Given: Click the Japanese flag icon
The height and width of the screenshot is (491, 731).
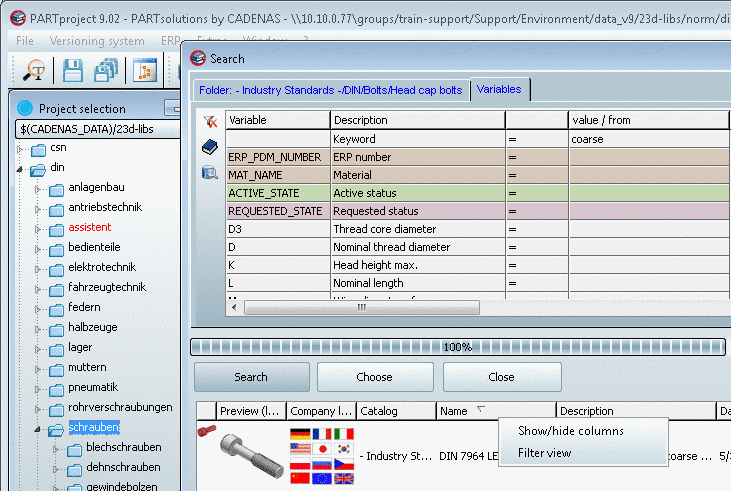Looking at the screenshot, I should (322, 449).
